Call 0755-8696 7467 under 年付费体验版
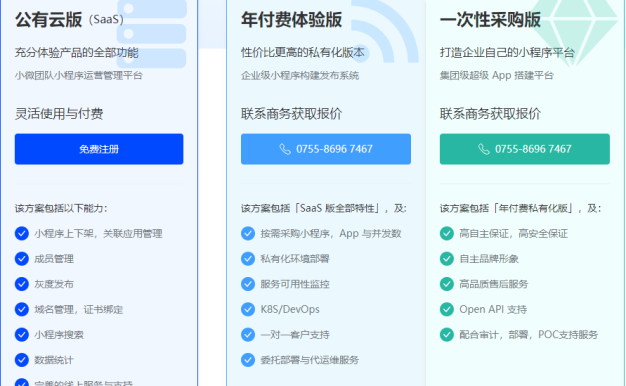Screen dimensions: 626x386 pos(326,149)
